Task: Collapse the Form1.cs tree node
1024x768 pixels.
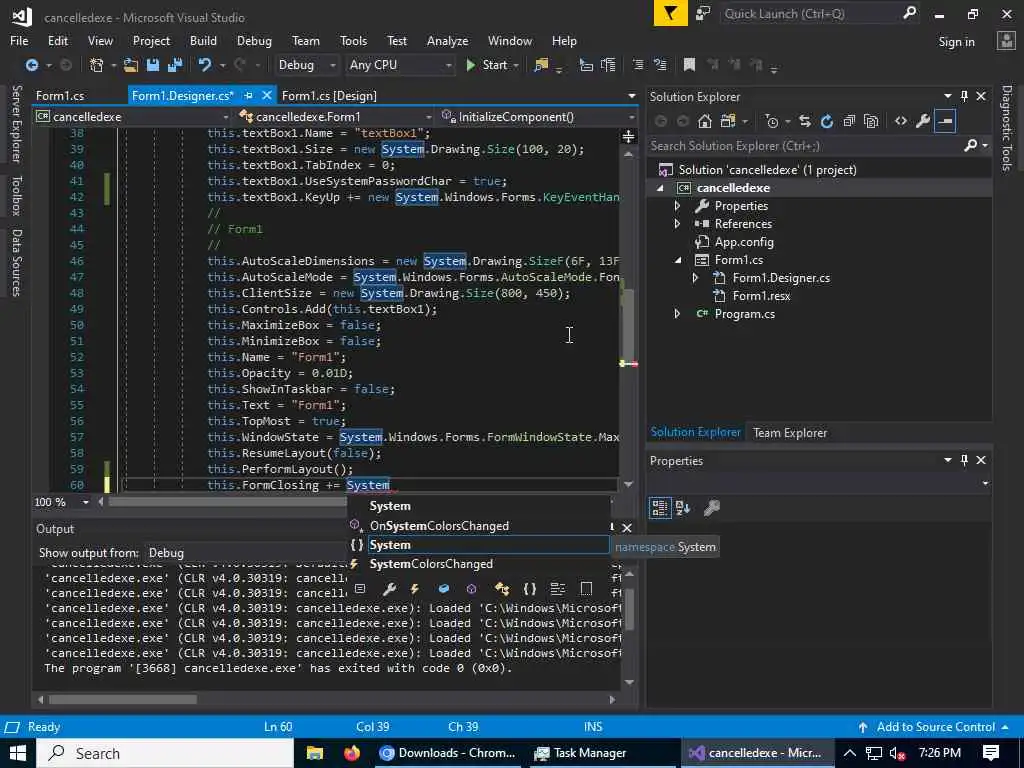Action: click(678, 260)
